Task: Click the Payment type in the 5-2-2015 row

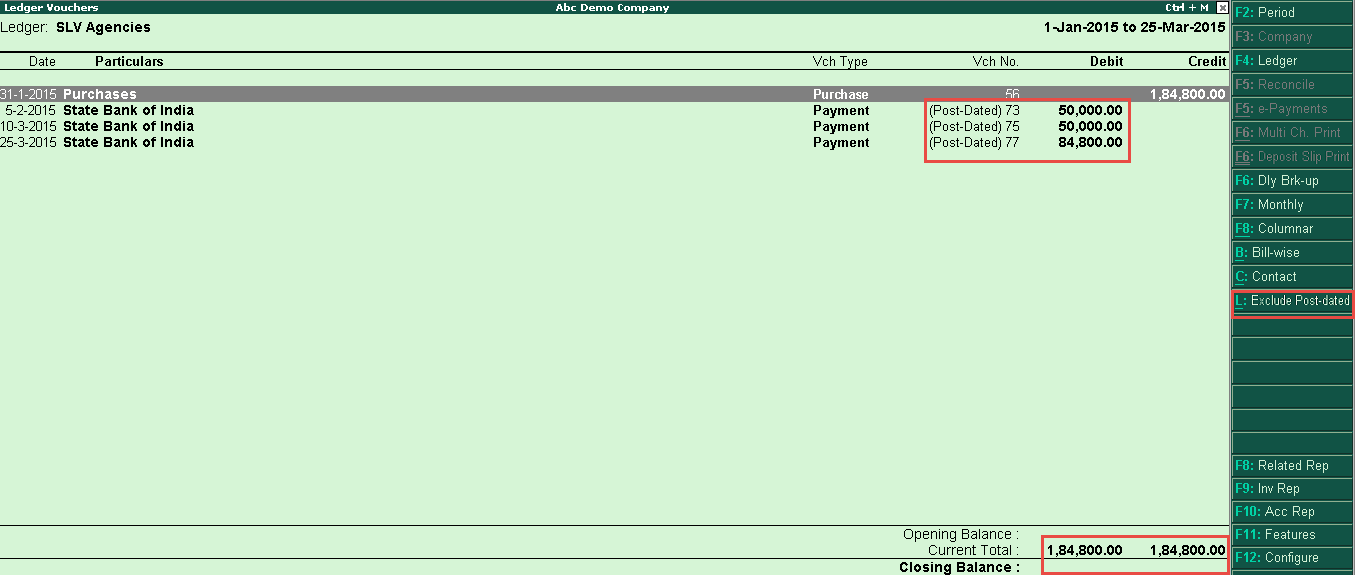Action: (x=841, y=110)
